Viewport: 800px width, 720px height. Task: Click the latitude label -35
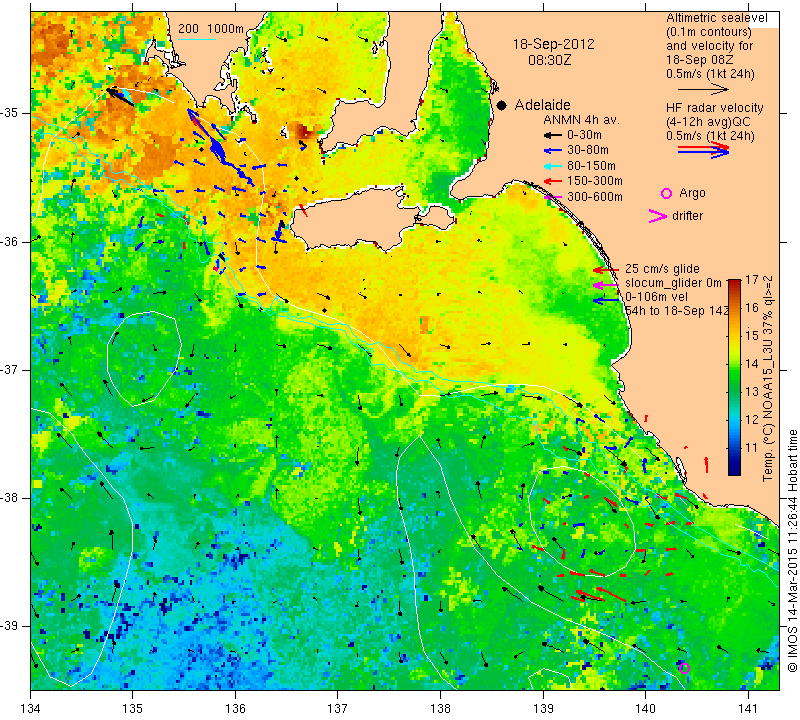[10, 113]
